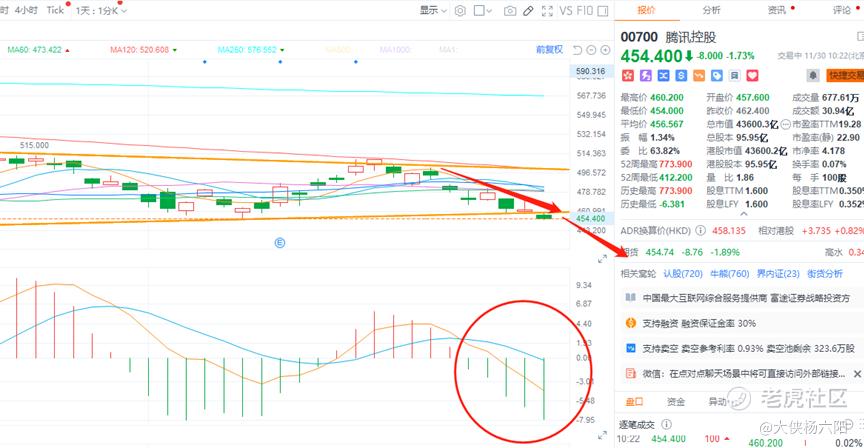
Task: Click the red Hong Kong market badge
Action: pyautogui.click(x=628, y=75)
